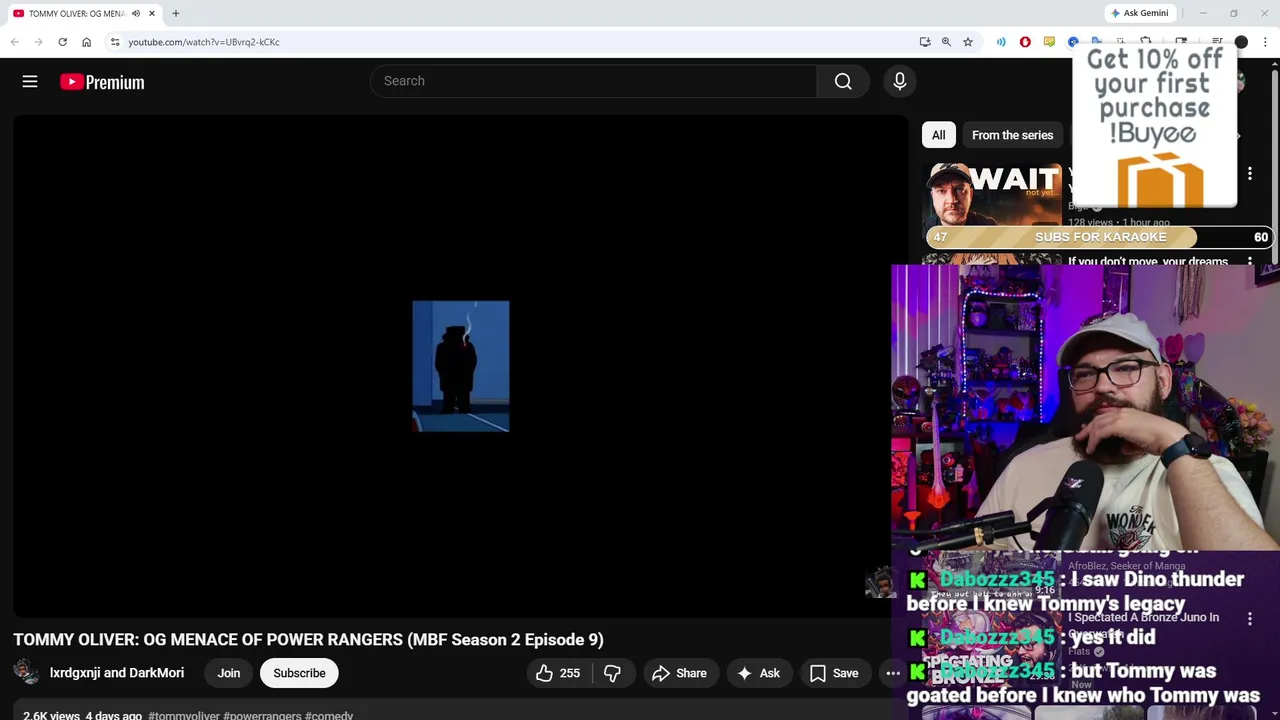Click the video title text
Viewport: 1280px width, 720px height.
pyautogui.click(x=308, y=640)
